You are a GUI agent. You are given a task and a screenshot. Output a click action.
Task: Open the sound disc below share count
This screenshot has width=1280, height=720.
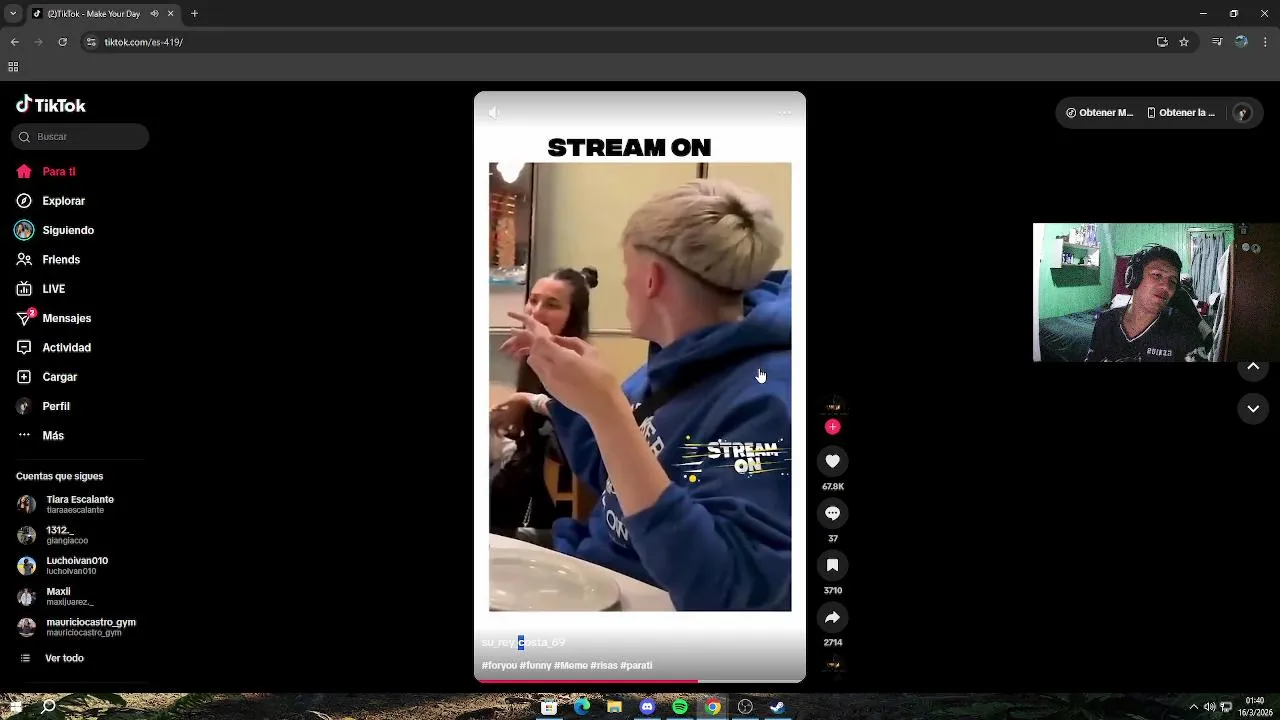(833, 665)
